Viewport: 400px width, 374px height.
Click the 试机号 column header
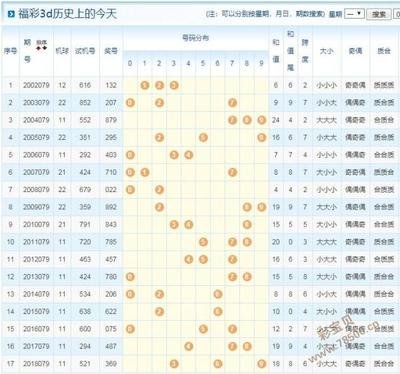(x=85, y=51)
